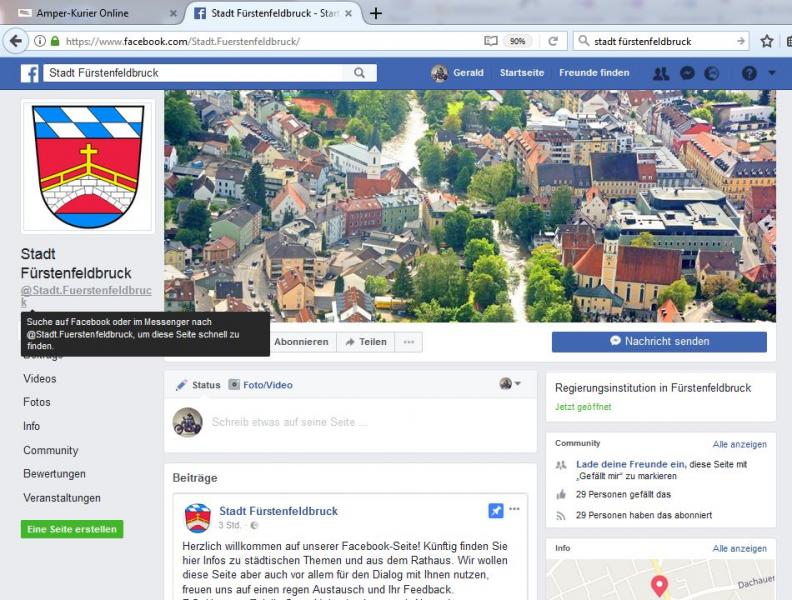Screen dimensions: 792x600
Task: Click Stadt Fürstenfeldbruck post author name
Action: [278, 511]
